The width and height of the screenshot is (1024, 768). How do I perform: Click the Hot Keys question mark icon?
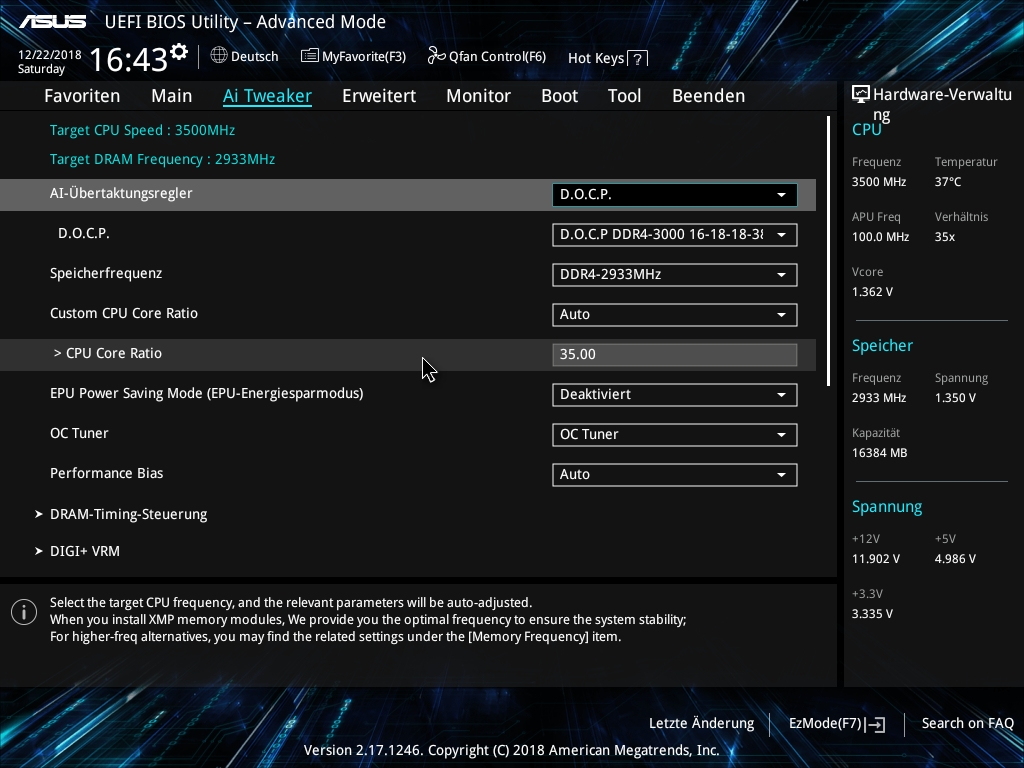pyautogui.click(x=637, y=58)
